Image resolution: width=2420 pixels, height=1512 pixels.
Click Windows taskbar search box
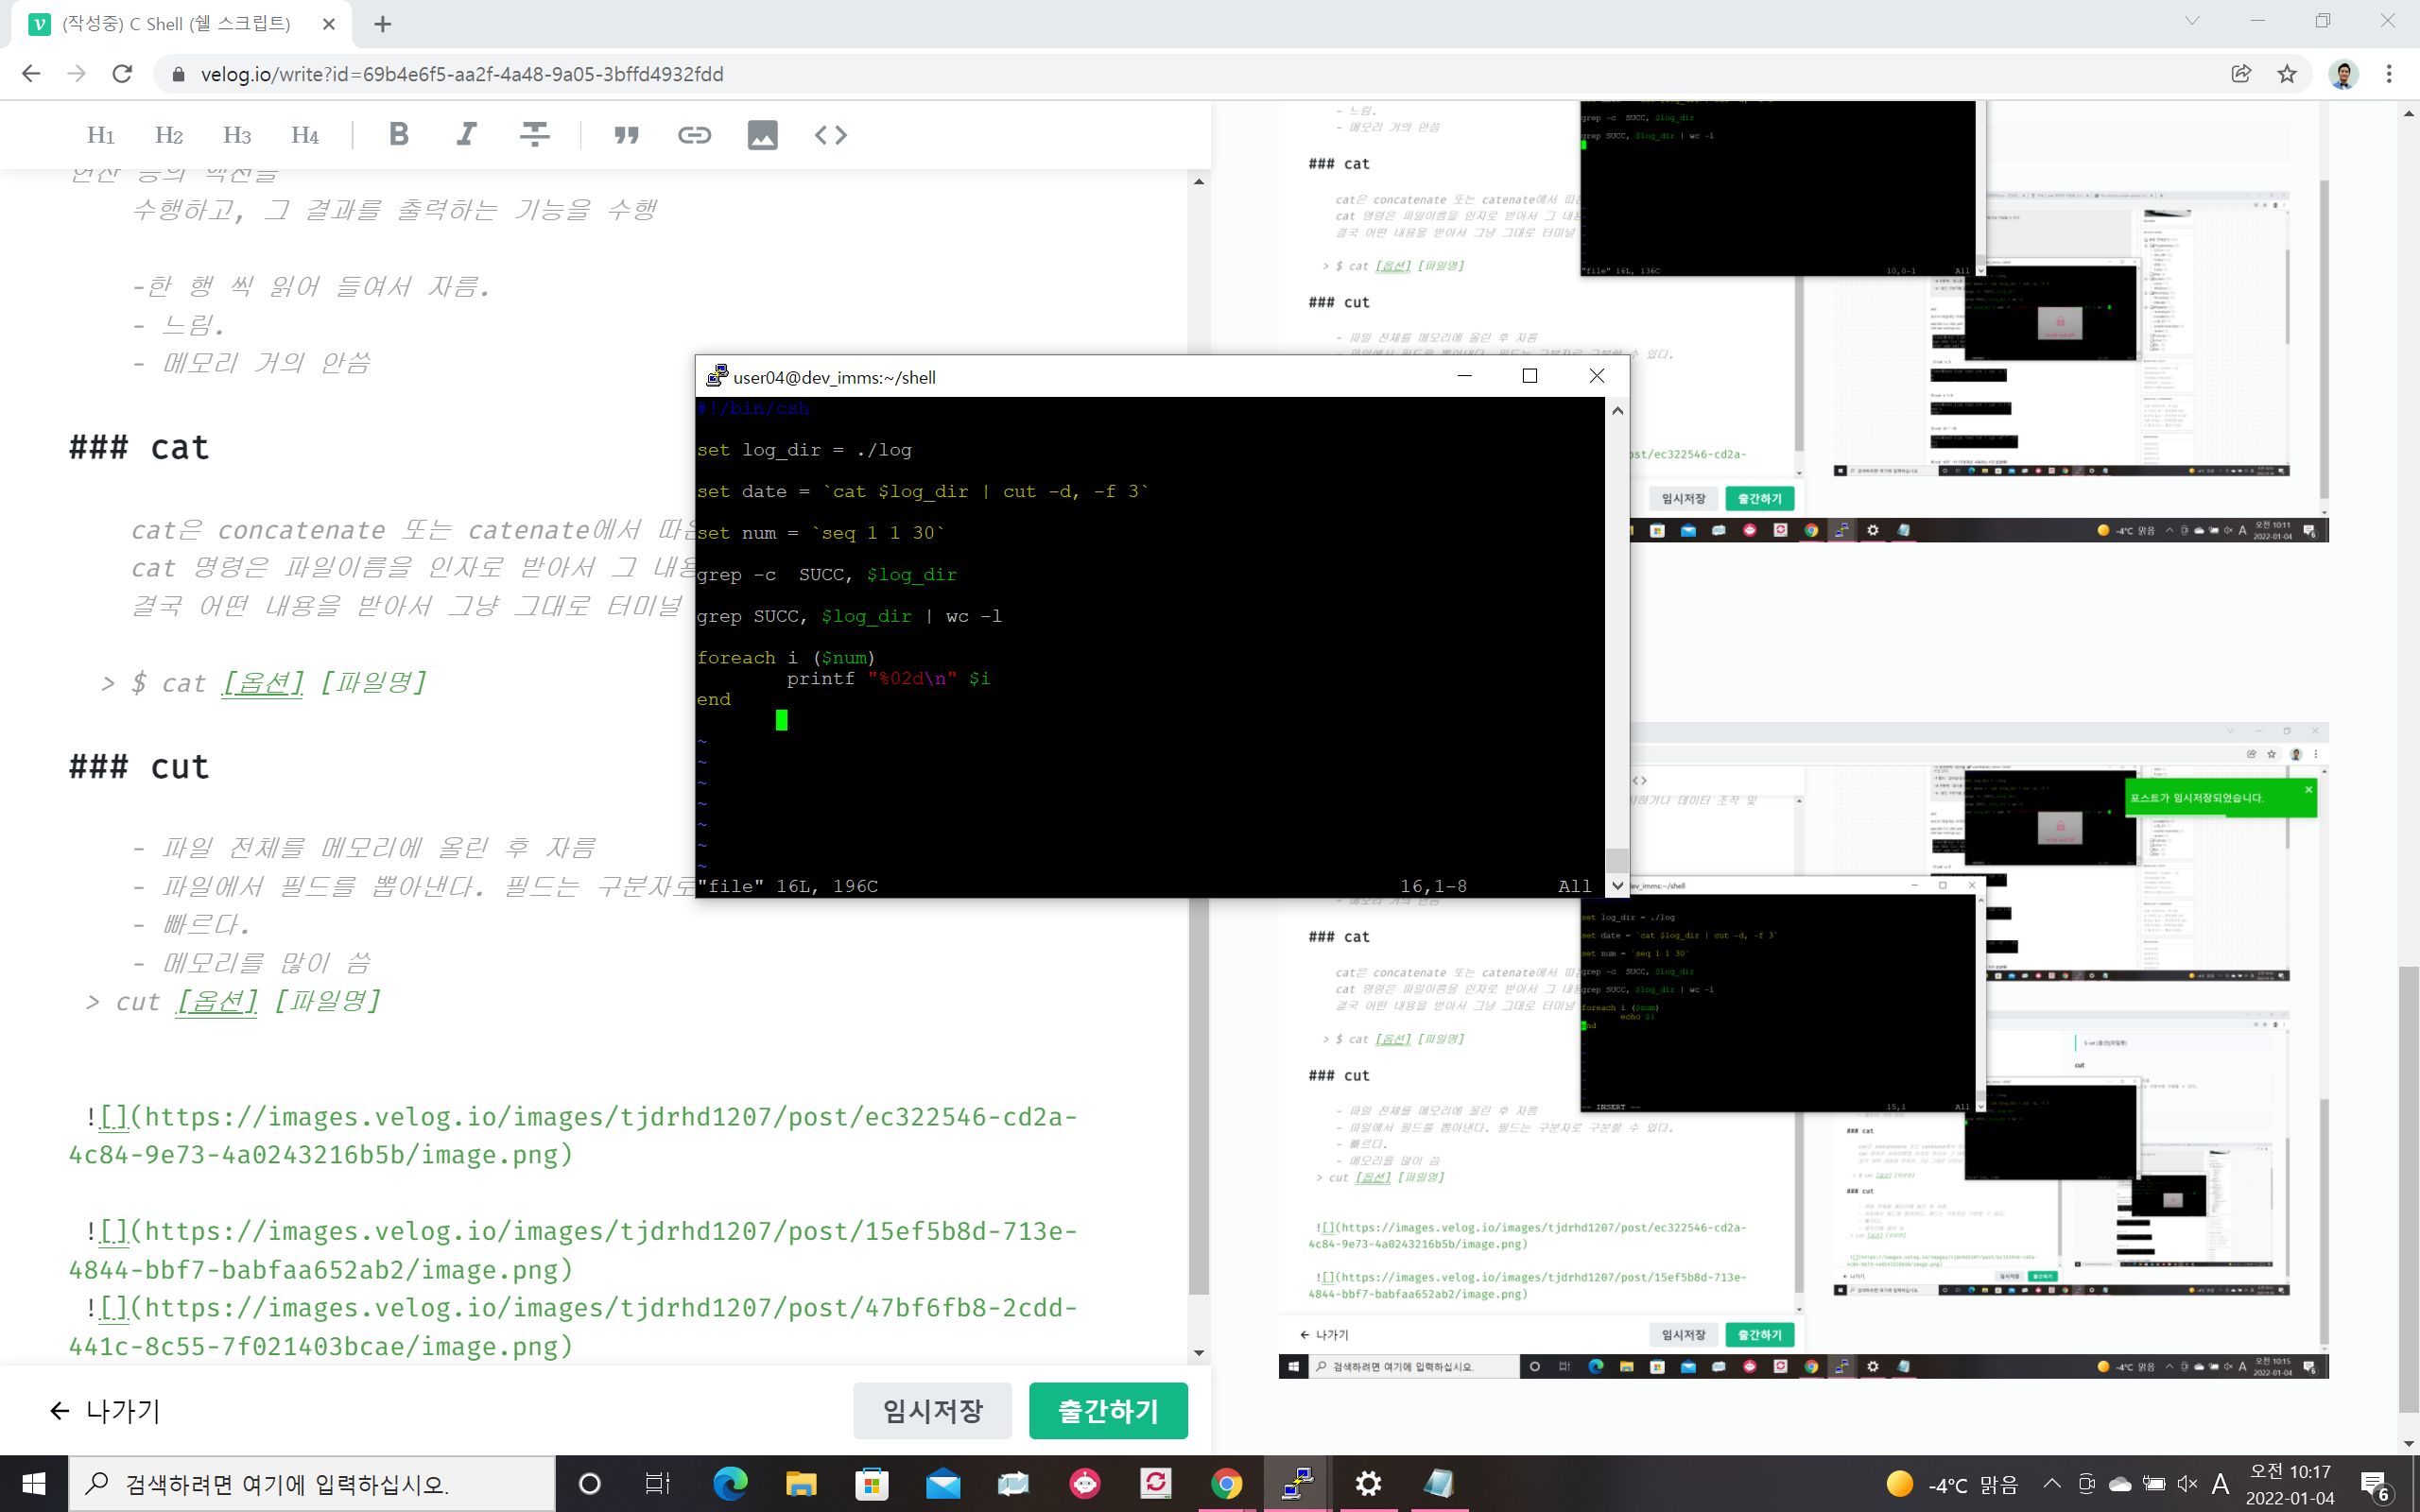pos(311,1484)
